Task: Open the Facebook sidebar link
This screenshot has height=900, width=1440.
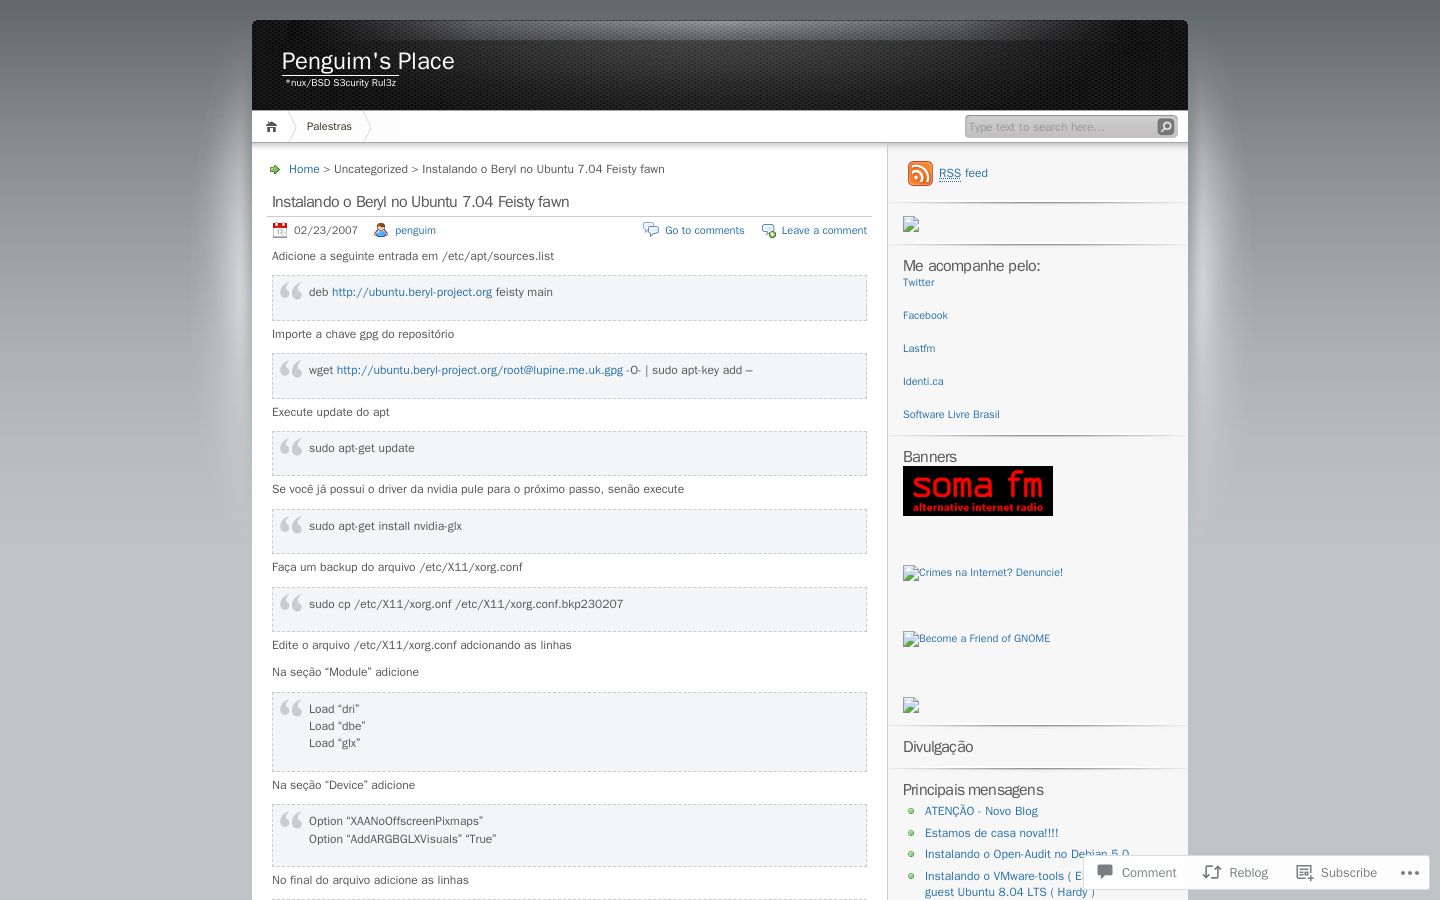Action: coord(925,316)
